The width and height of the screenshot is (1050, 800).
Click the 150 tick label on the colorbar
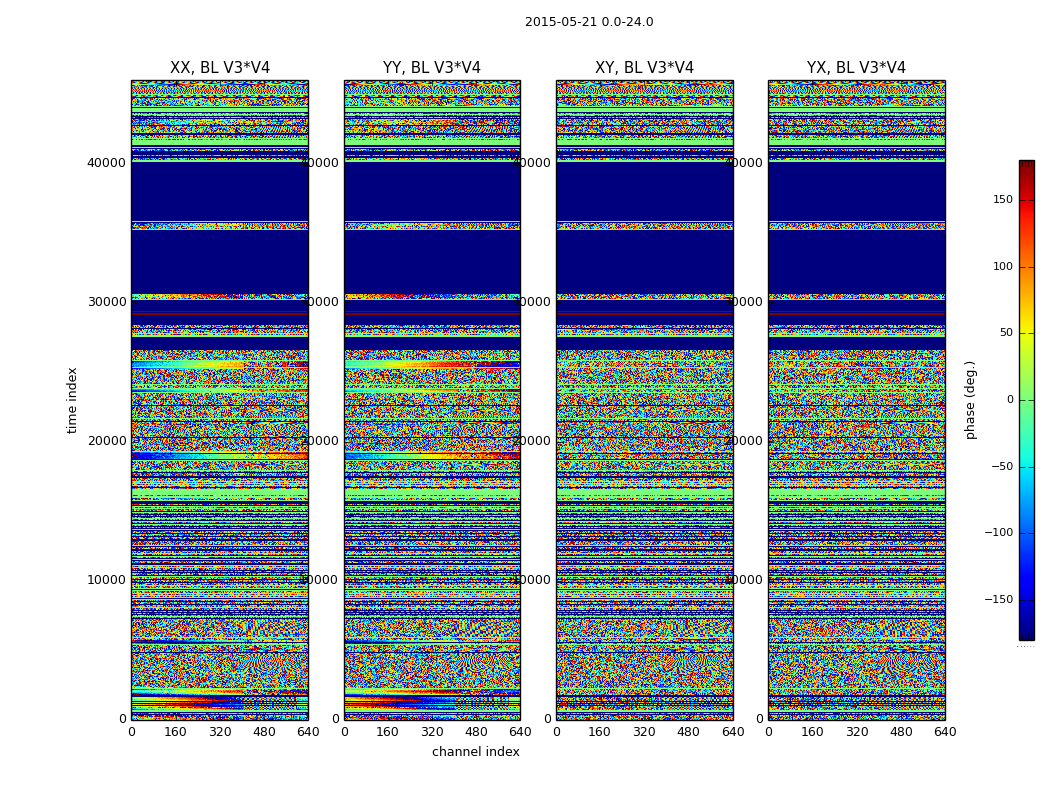pyautogui.click(x=1002, y=200)
